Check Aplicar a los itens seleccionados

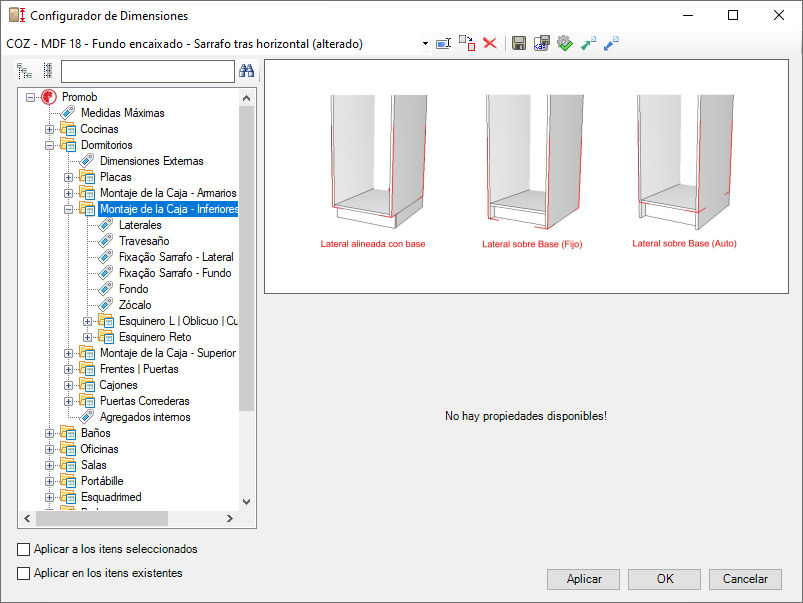(x=24, y=549)
